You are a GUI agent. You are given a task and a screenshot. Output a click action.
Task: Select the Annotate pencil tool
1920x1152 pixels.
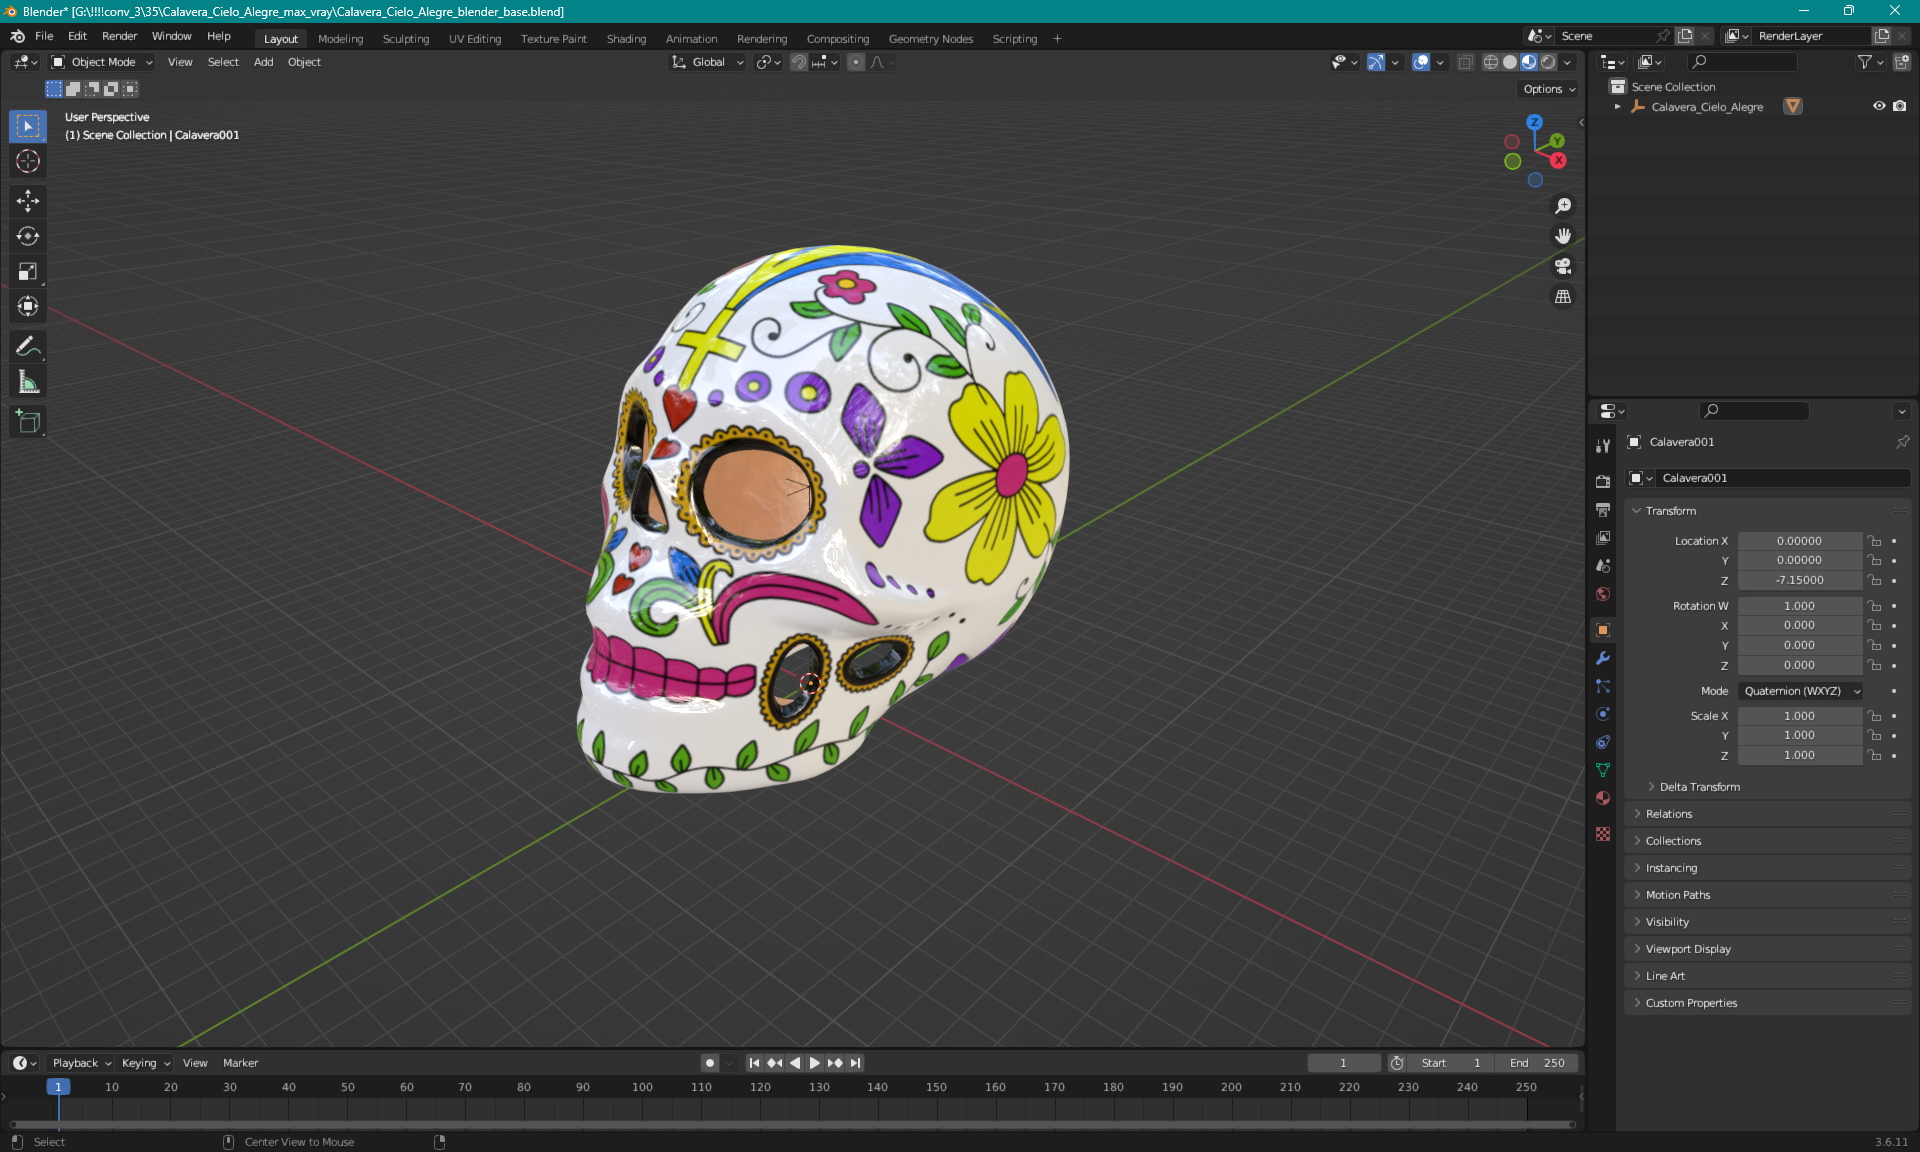tap(28, 346)
